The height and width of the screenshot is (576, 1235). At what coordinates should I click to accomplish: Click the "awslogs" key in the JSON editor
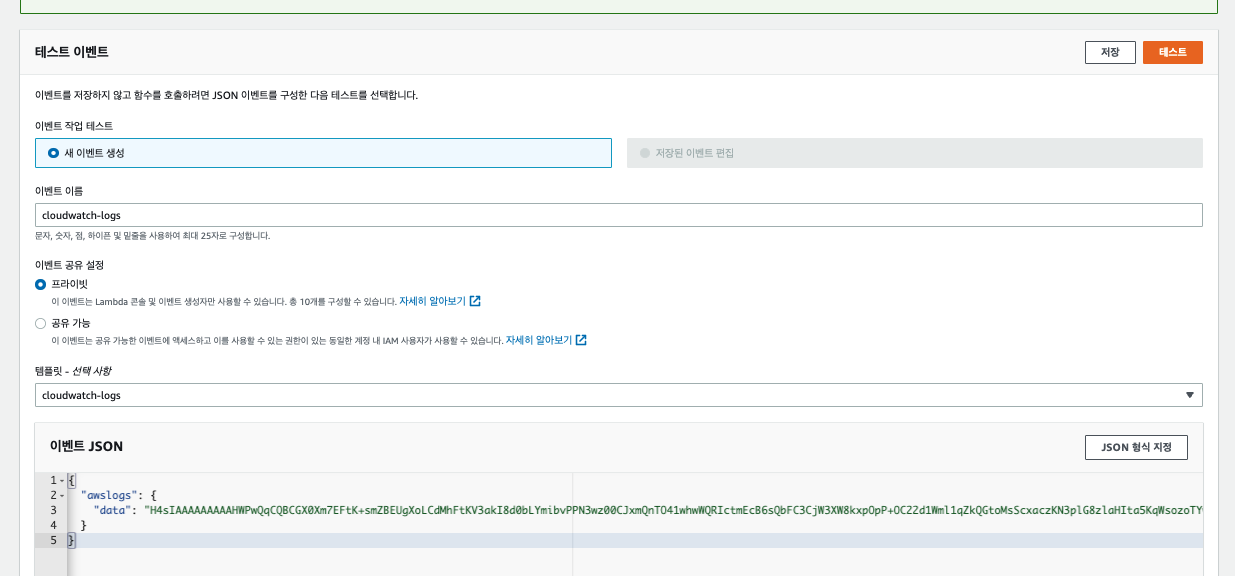(x=107, y=495)
